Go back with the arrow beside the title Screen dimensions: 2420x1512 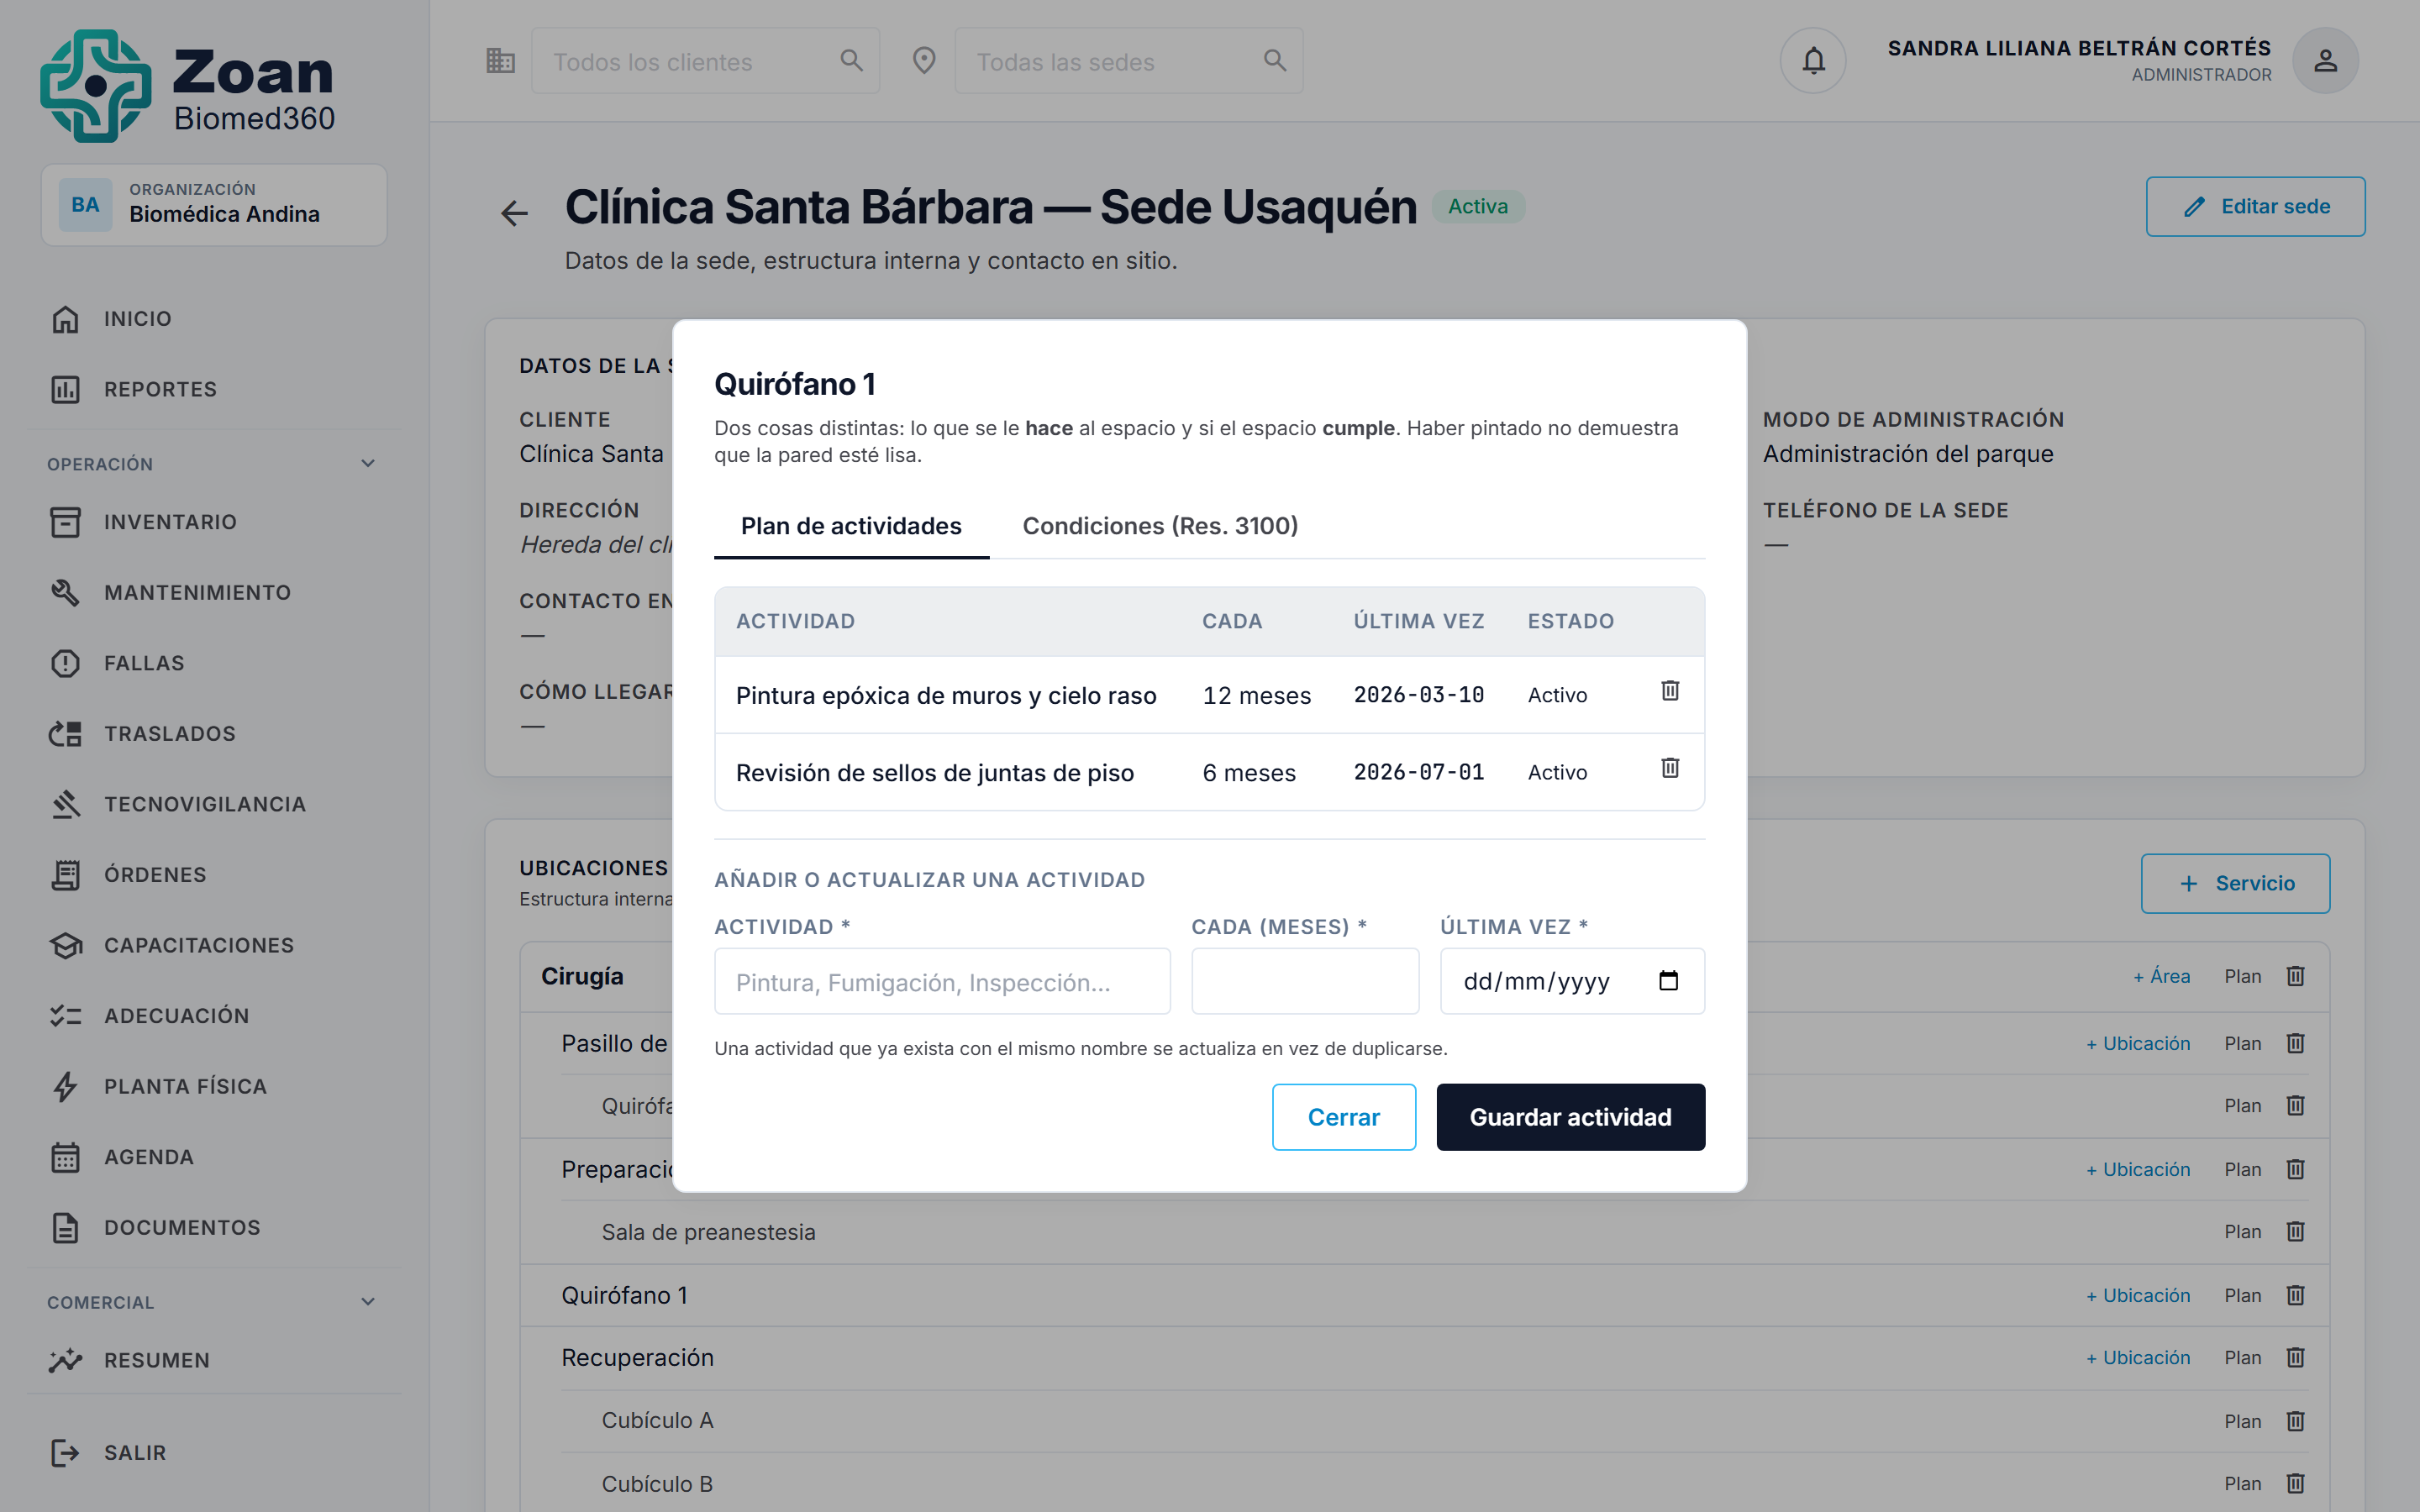tap(514, 213)
